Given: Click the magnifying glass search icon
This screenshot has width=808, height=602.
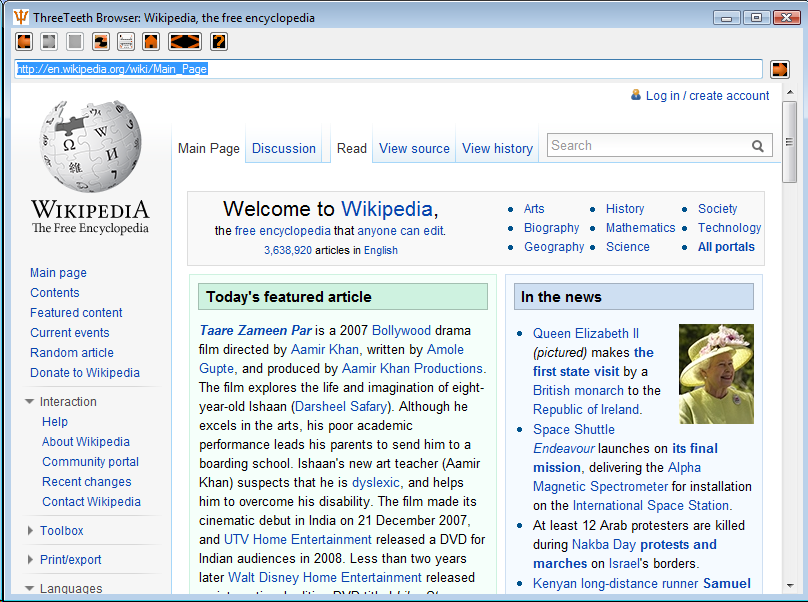Looking at the screenshot, I should click(758, 146).
